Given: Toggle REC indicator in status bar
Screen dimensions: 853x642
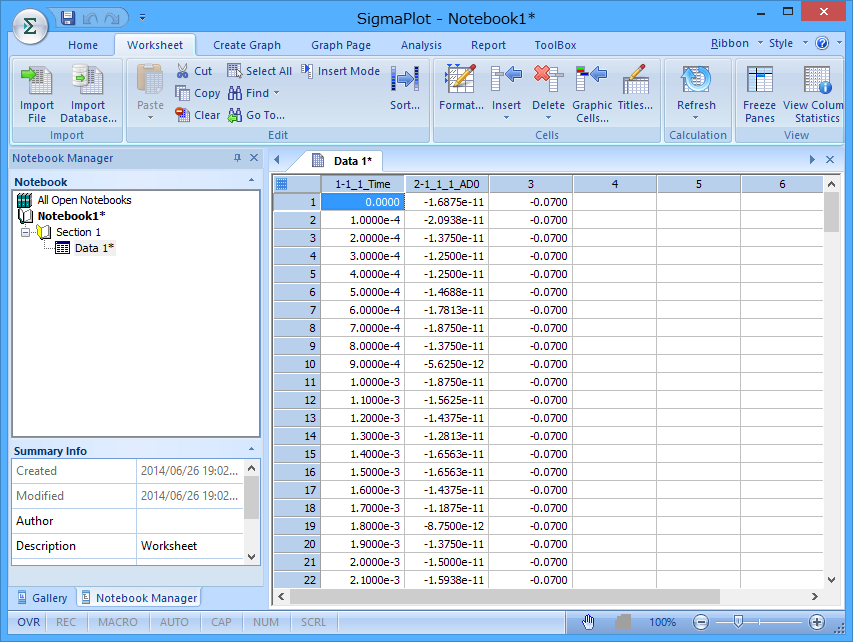Looking at the screenshot, I should point(66,622).
